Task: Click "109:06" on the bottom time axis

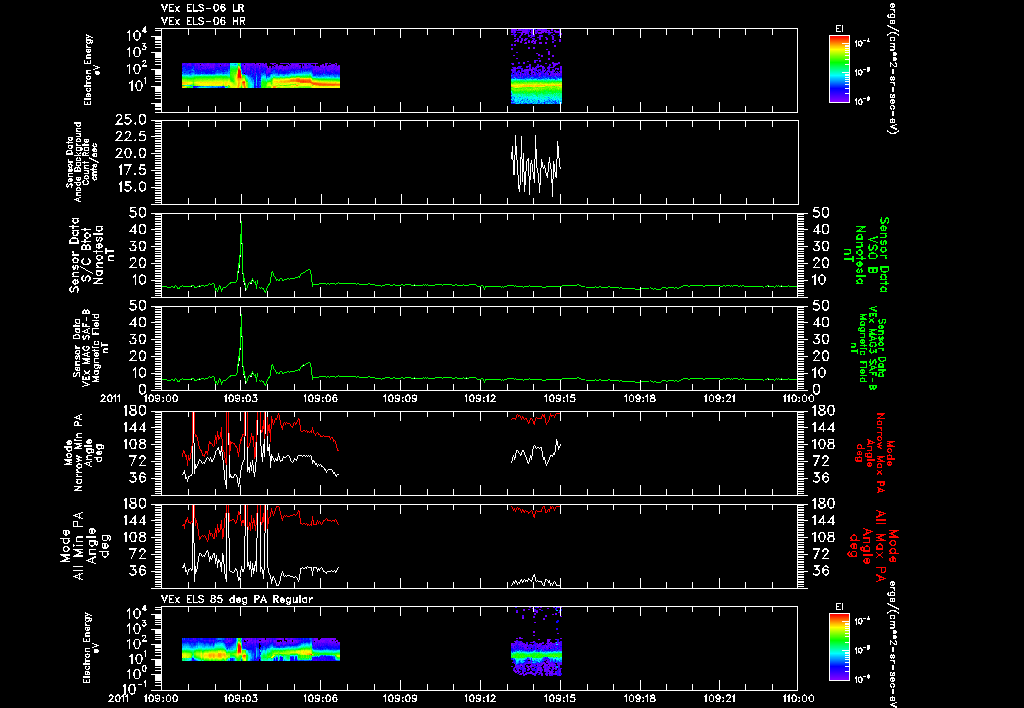Action: click(x=321, y=698)
